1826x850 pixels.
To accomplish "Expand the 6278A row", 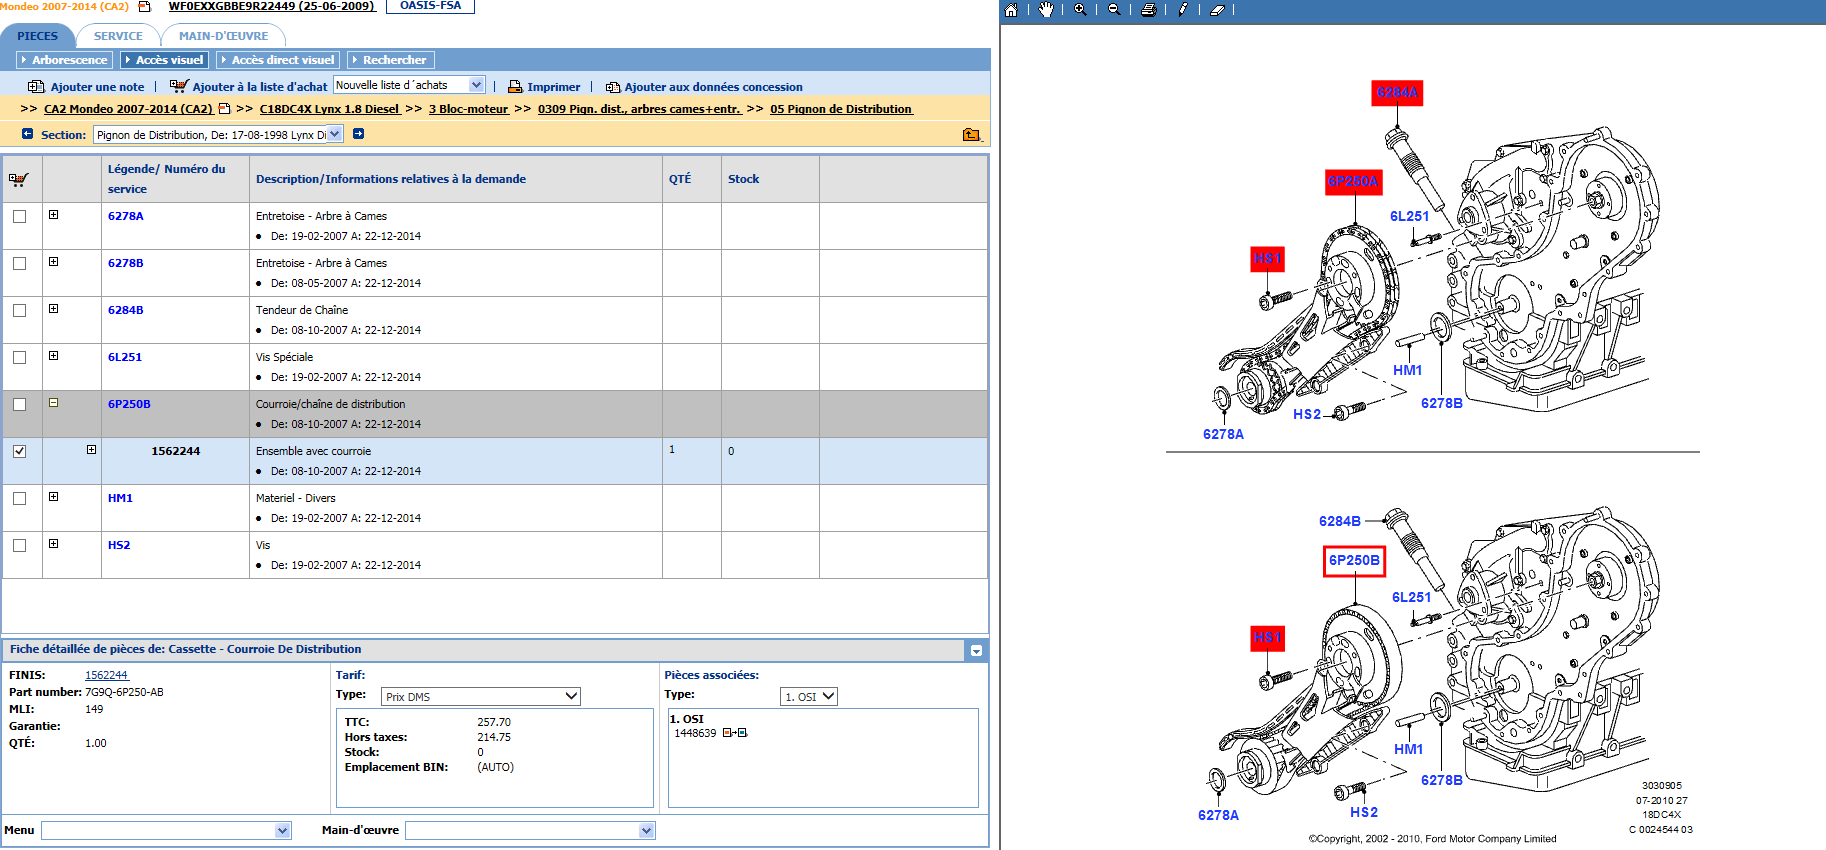I will point(54,215).
